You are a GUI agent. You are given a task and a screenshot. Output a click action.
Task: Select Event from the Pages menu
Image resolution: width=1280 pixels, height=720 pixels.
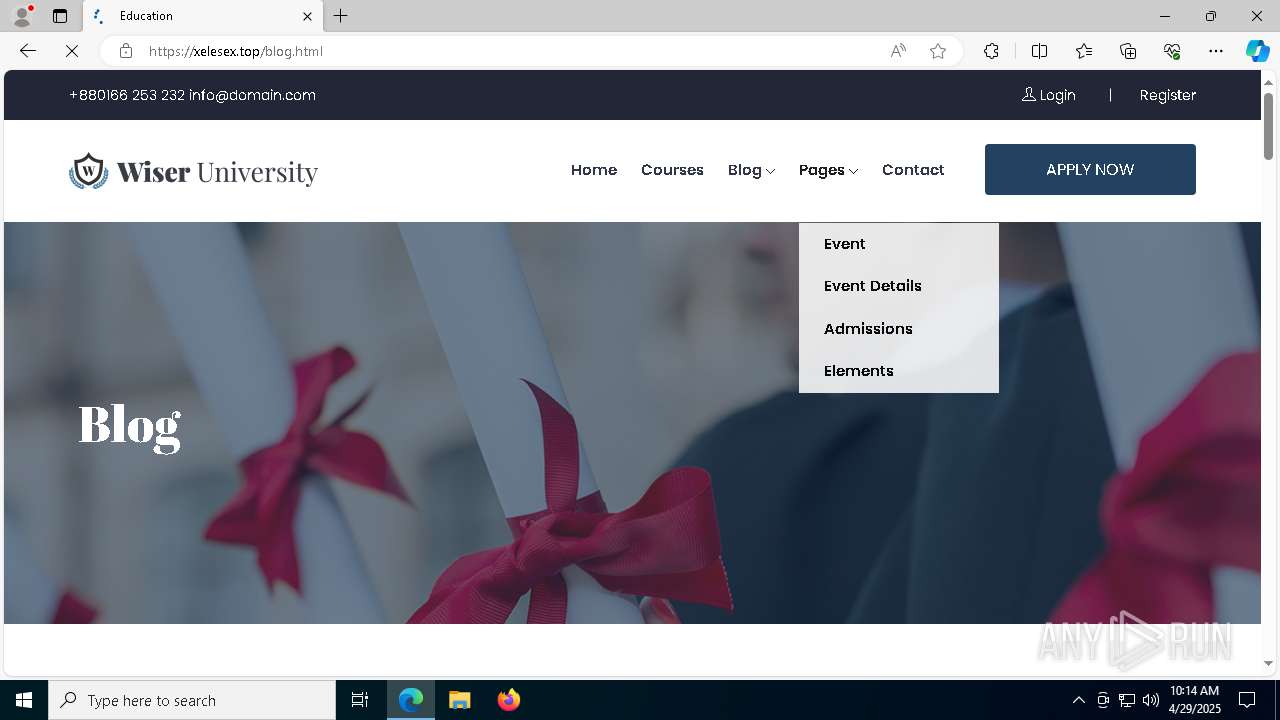click(845, 244)
